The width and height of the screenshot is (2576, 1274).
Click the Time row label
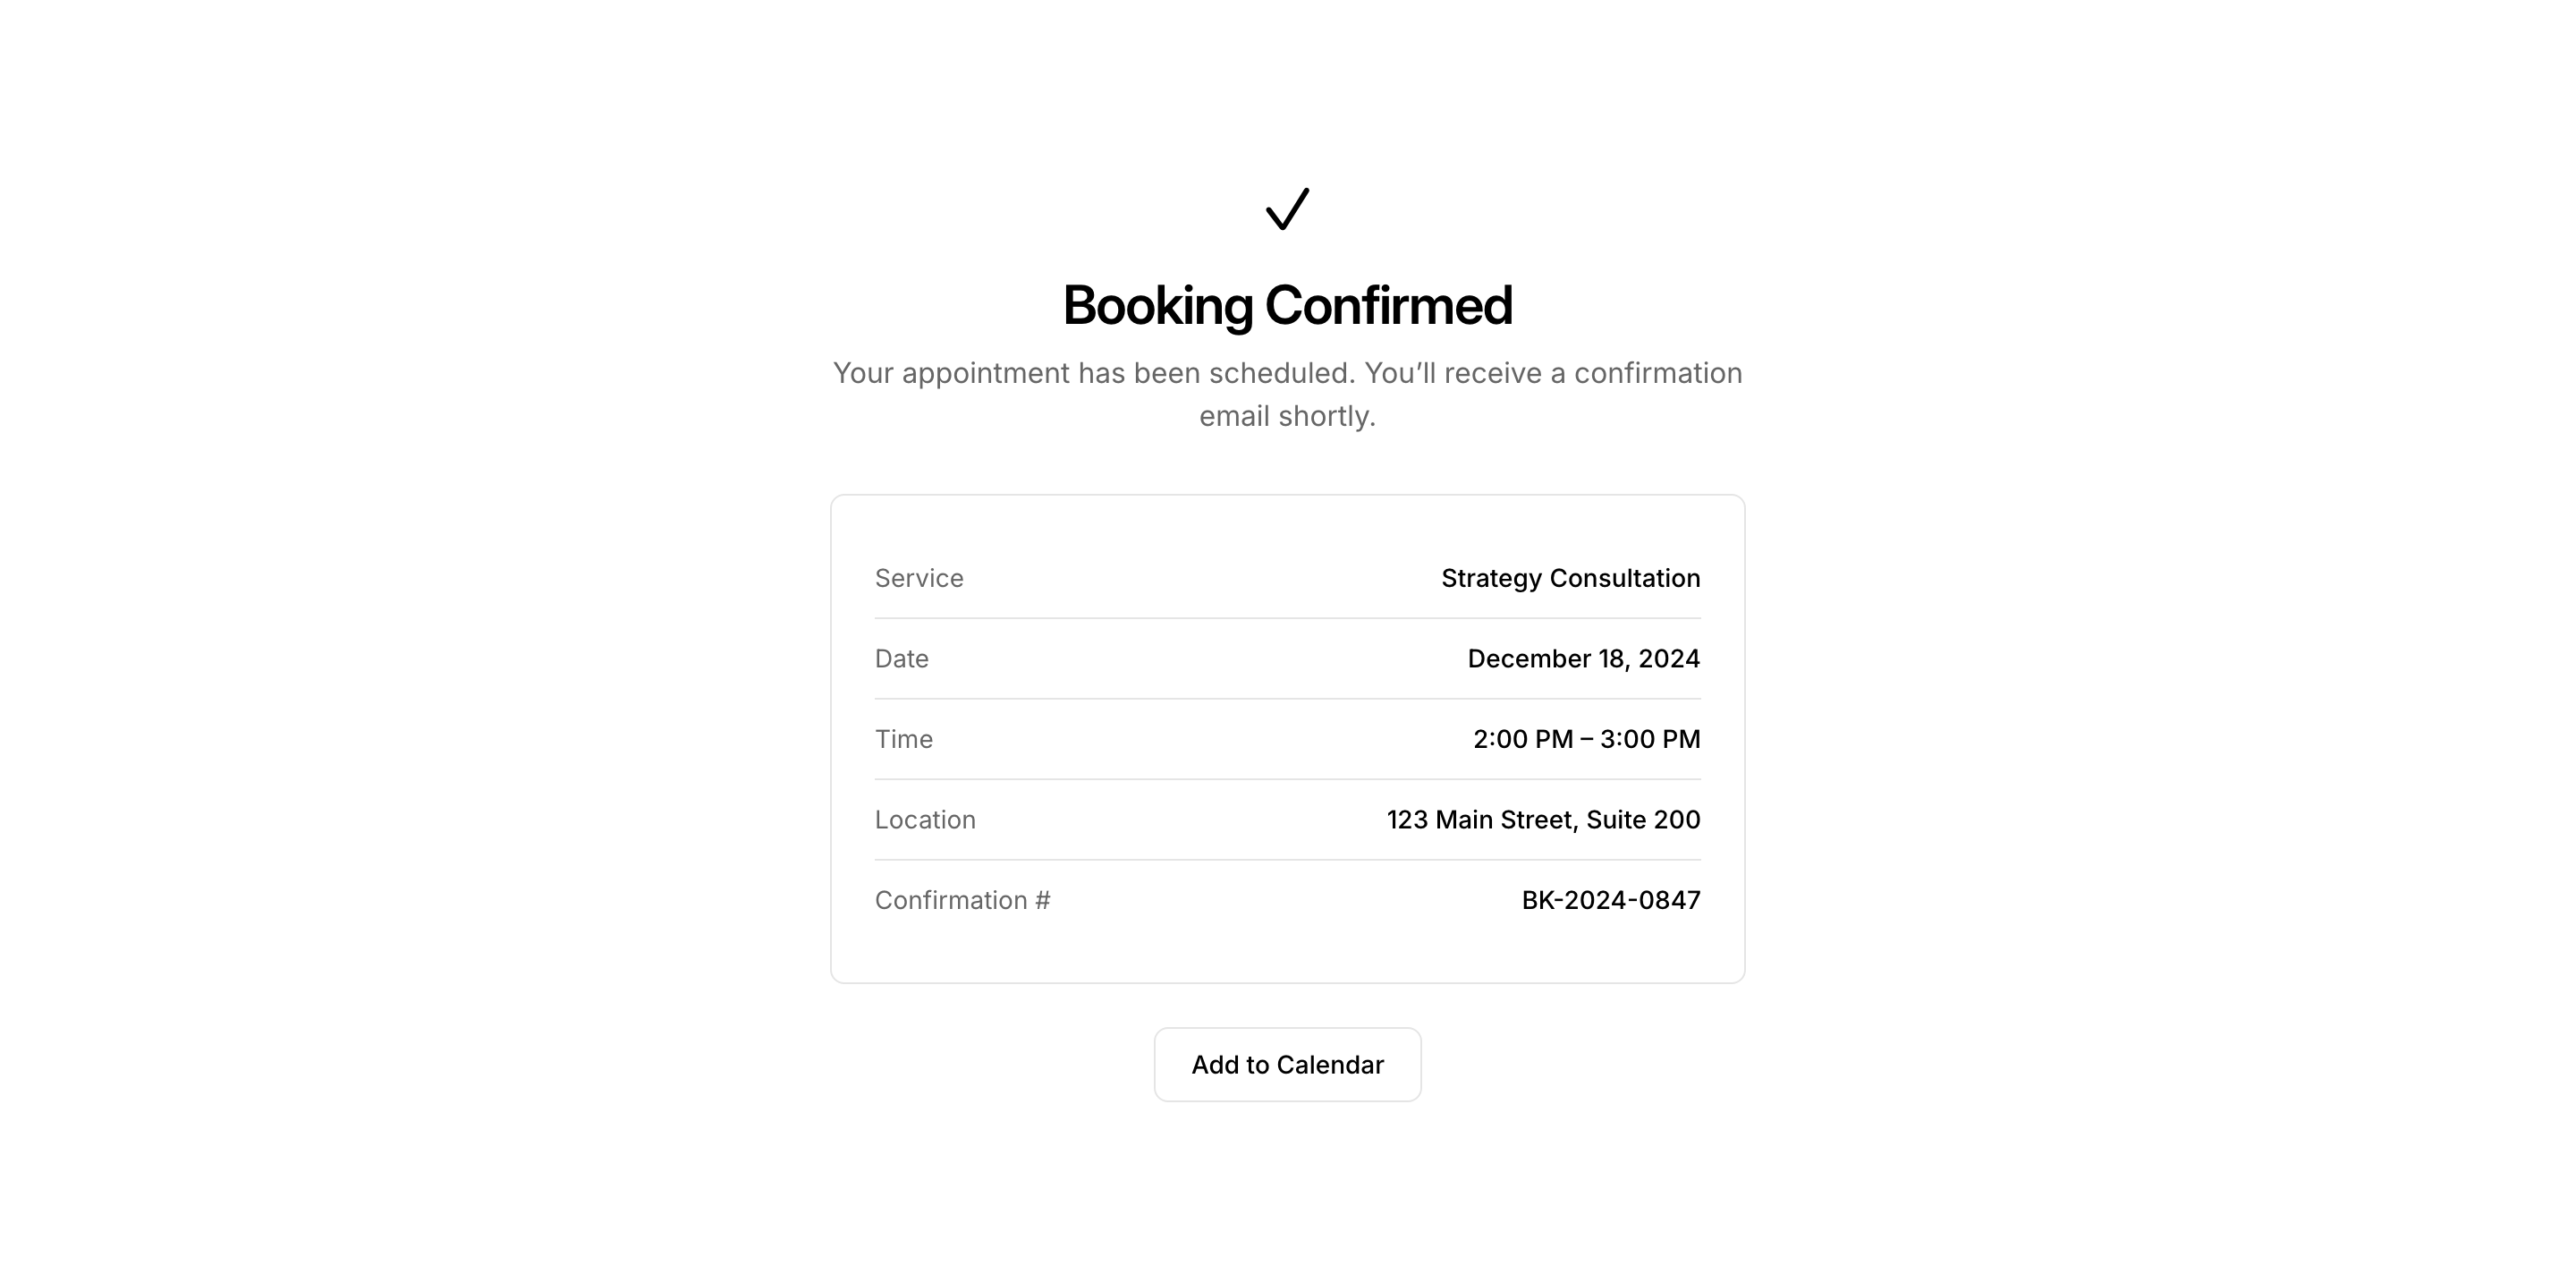tap(904, 739)
